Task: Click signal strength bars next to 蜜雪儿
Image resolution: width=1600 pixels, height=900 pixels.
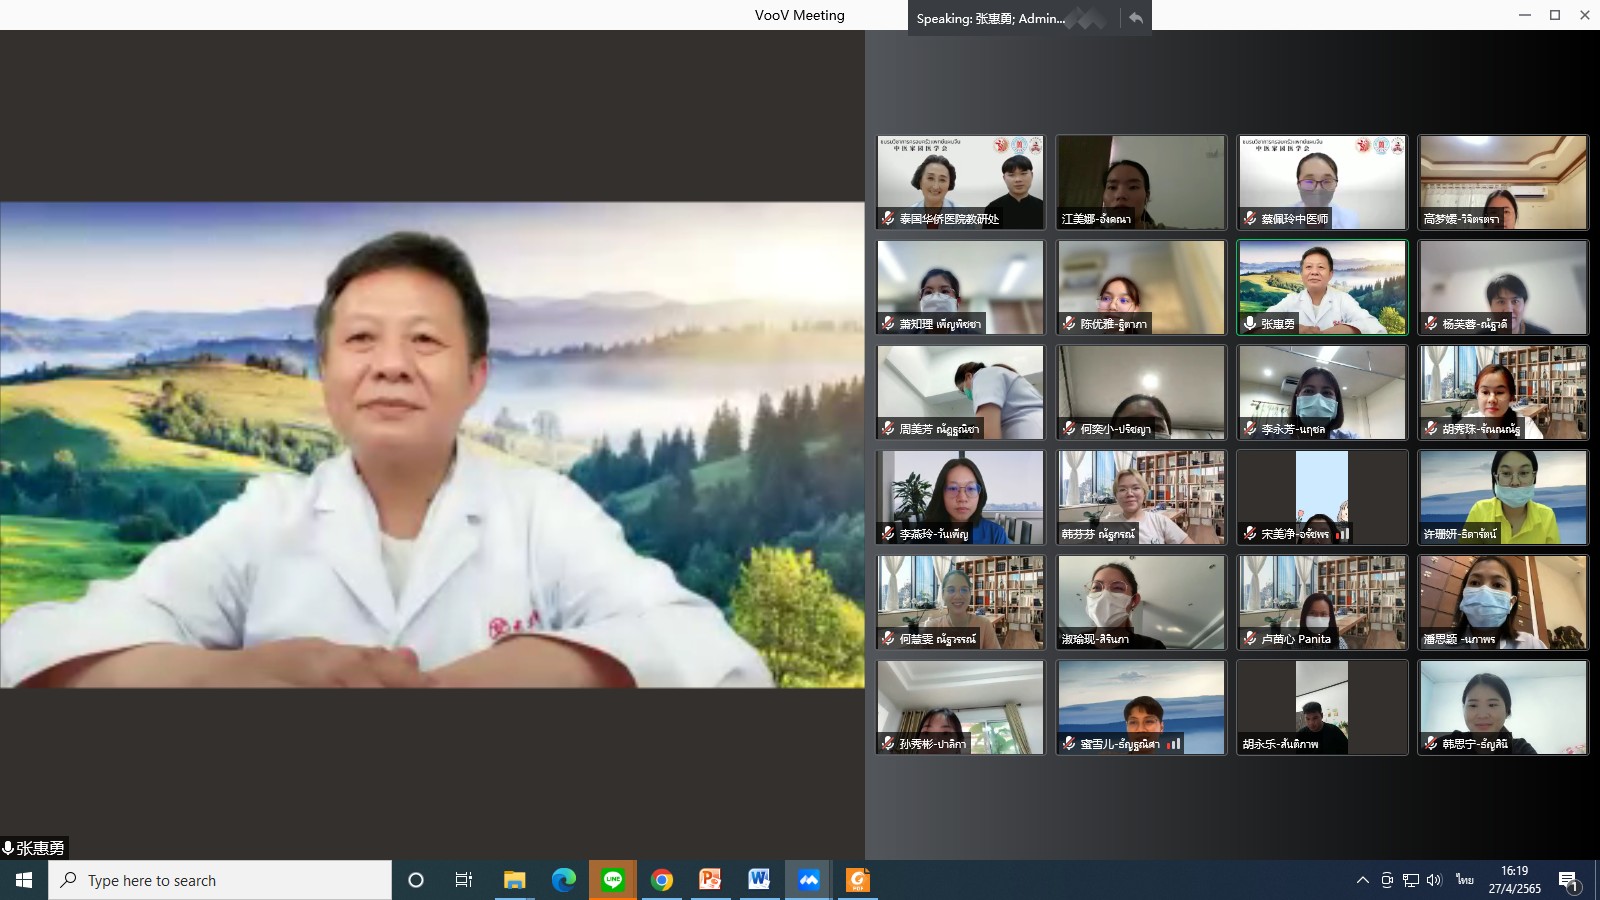Action: click(x=1174, y=744)
